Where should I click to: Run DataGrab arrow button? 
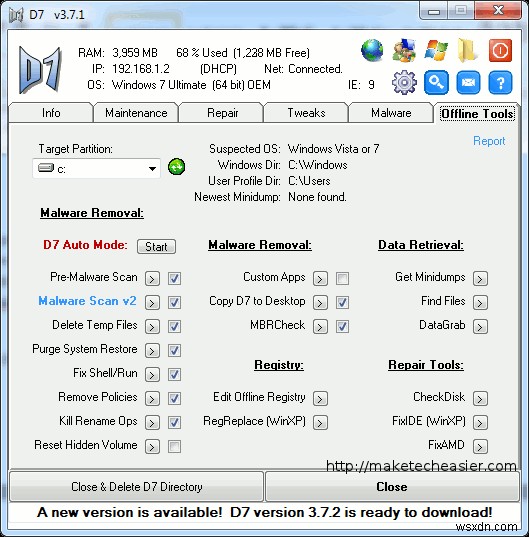[x=480, y=326]
